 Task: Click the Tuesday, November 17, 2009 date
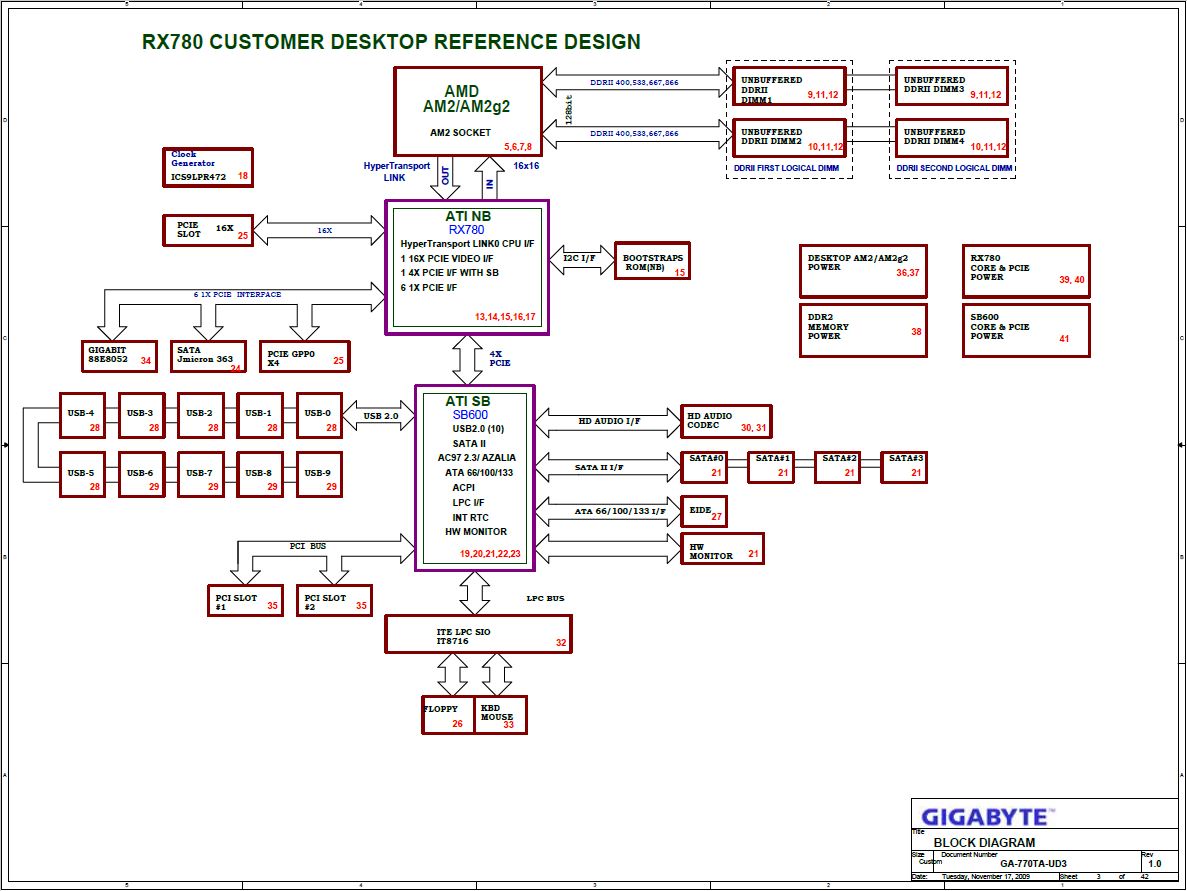986,877
